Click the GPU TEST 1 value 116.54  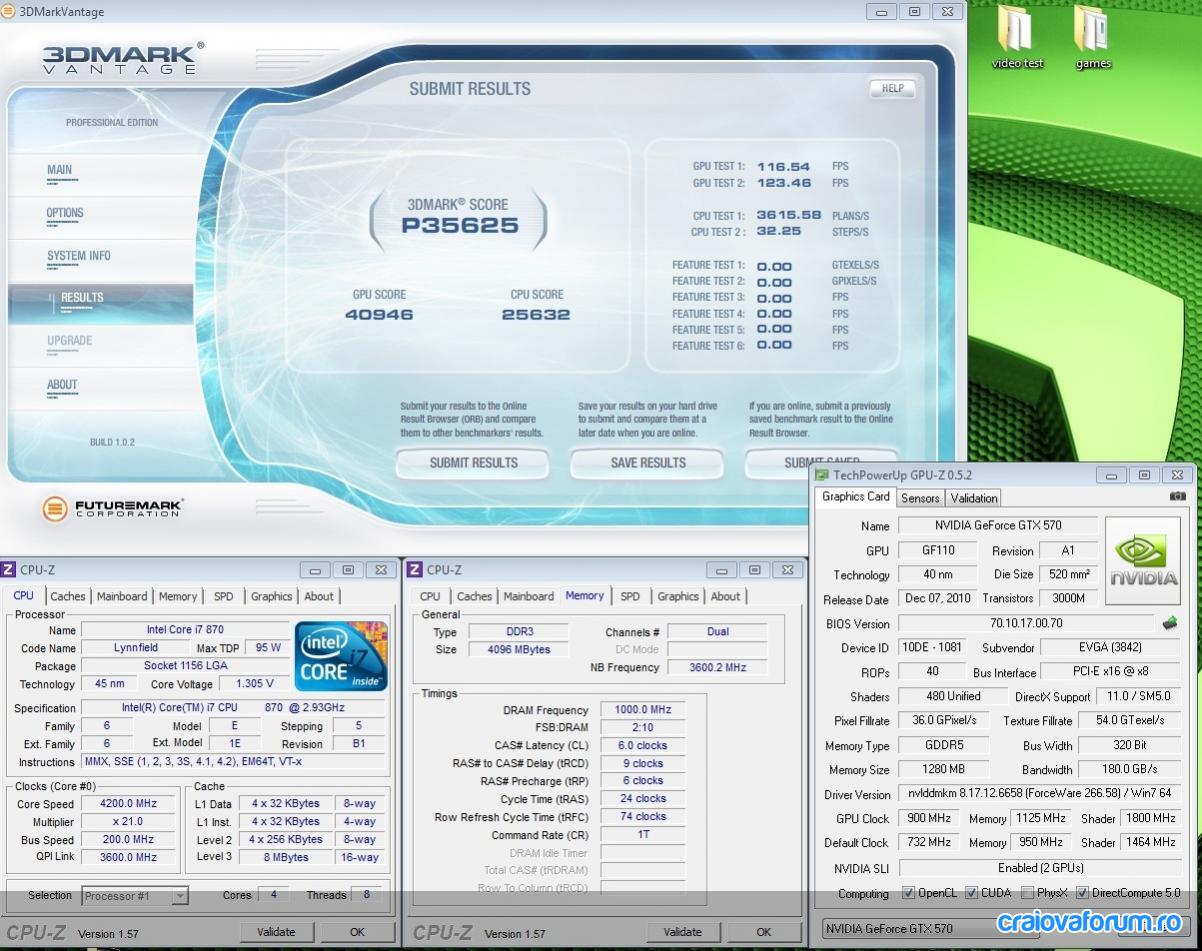click(x=783, y=167)
